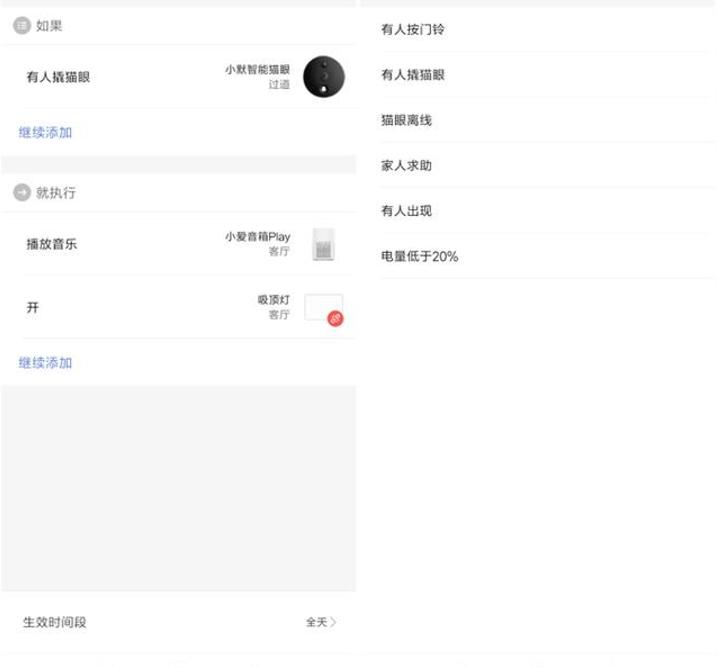Click the red badge on 吸顶灯 icon

(335, 318)
